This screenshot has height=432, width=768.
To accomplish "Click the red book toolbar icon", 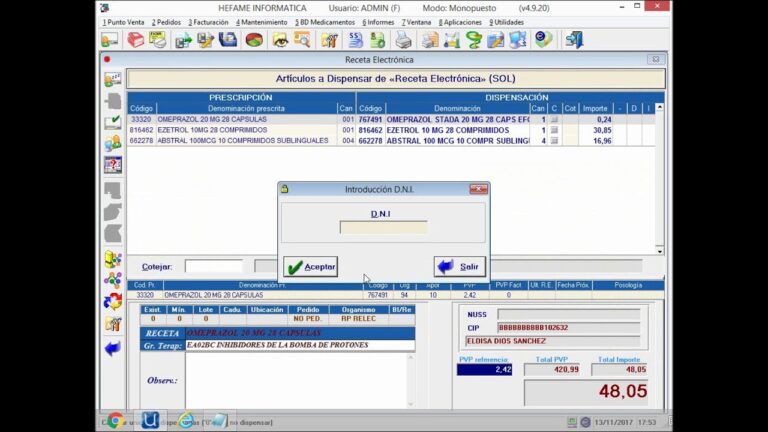I will click(136, 40).
